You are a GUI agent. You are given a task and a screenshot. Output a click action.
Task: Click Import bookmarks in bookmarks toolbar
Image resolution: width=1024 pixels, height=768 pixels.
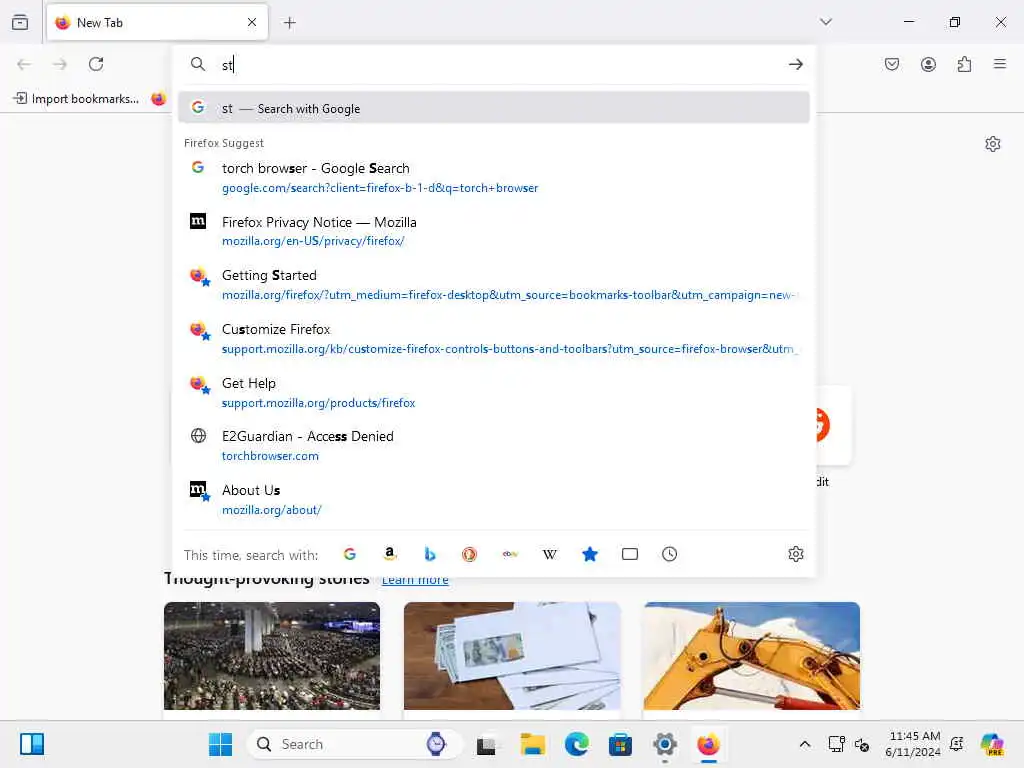point(76,99)
